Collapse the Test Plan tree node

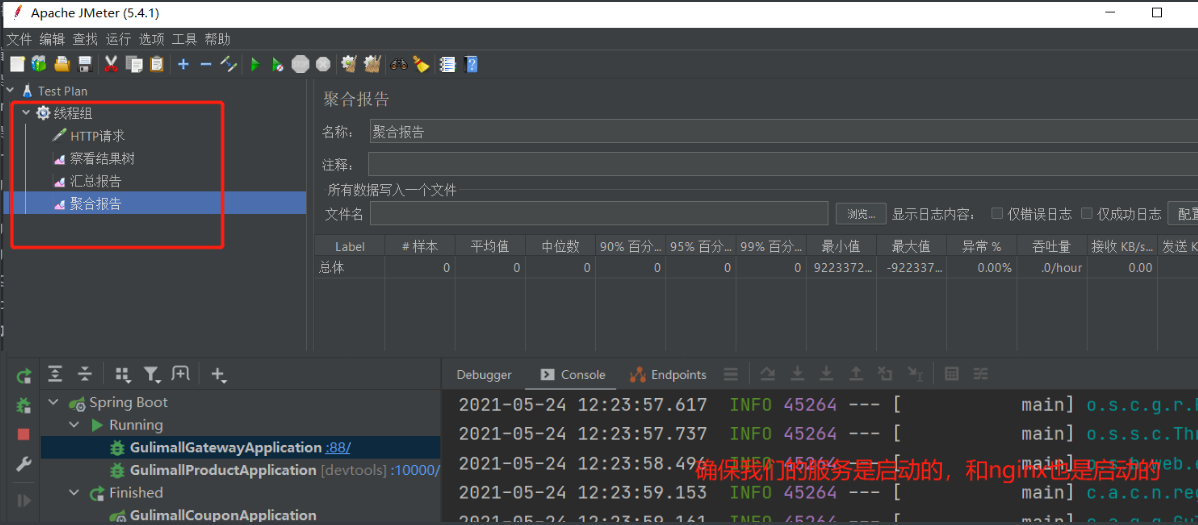tap(11, 90)
